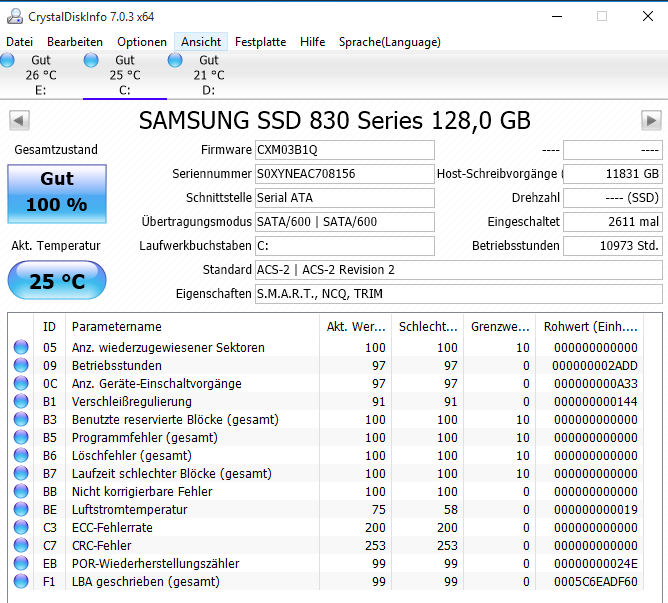The image size is (668, 603).
Task: Click the 25 °C temperature button
Action: 57,280
